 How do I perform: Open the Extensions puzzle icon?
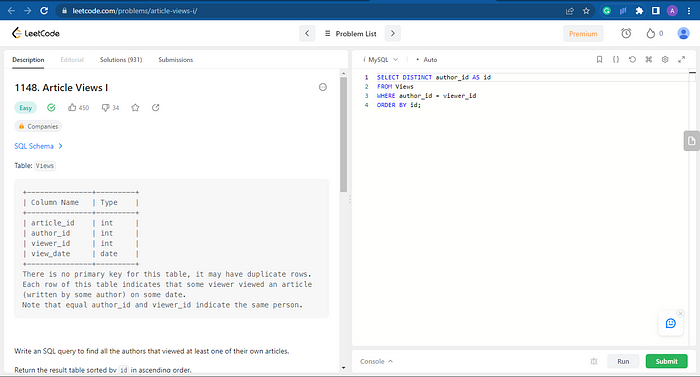coord(639,11)
